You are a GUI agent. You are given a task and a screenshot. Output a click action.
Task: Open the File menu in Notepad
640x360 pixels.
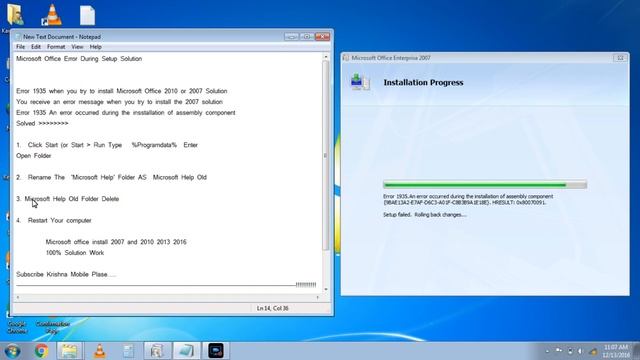point(20,47)
